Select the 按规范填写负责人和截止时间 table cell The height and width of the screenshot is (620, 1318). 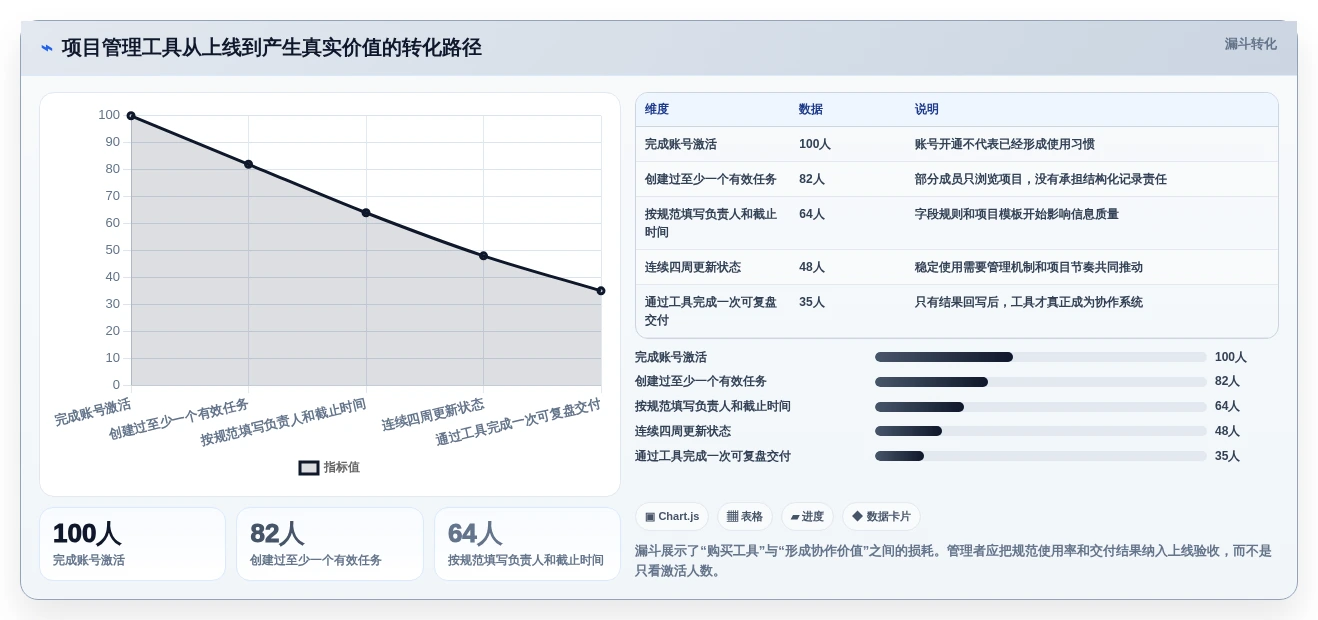pyautogui.click(x=711, y=223)
